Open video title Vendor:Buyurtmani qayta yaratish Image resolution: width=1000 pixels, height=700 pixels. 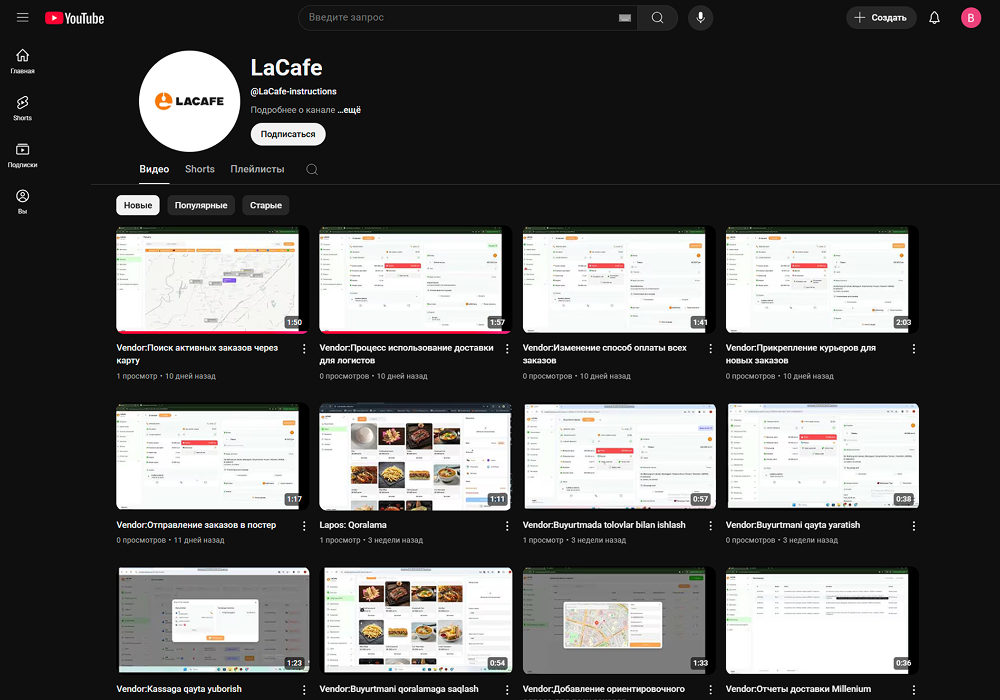pos(793,525)
